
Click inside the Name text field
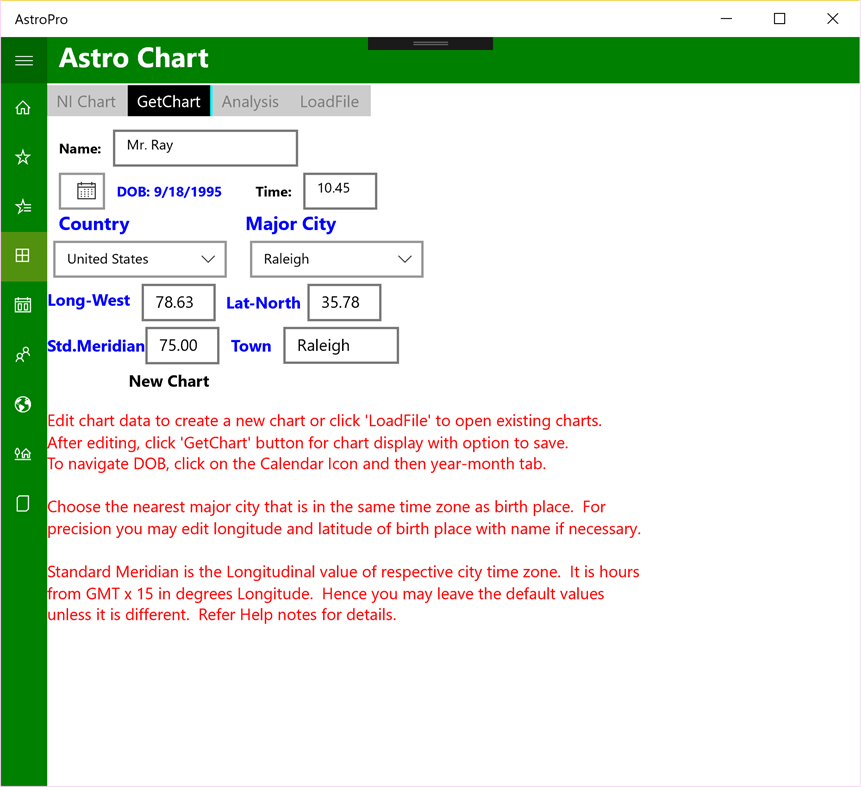tap(205, 147)
